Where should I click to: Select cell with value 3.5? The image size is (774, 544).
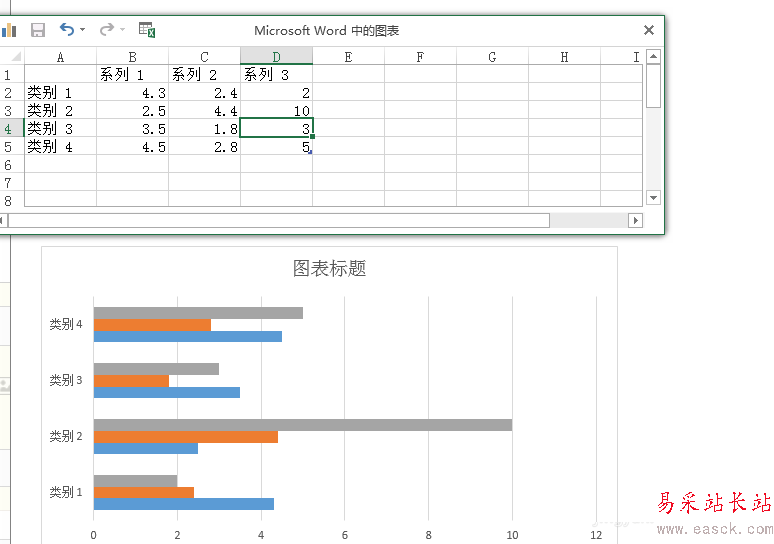[x=132, y=128]
